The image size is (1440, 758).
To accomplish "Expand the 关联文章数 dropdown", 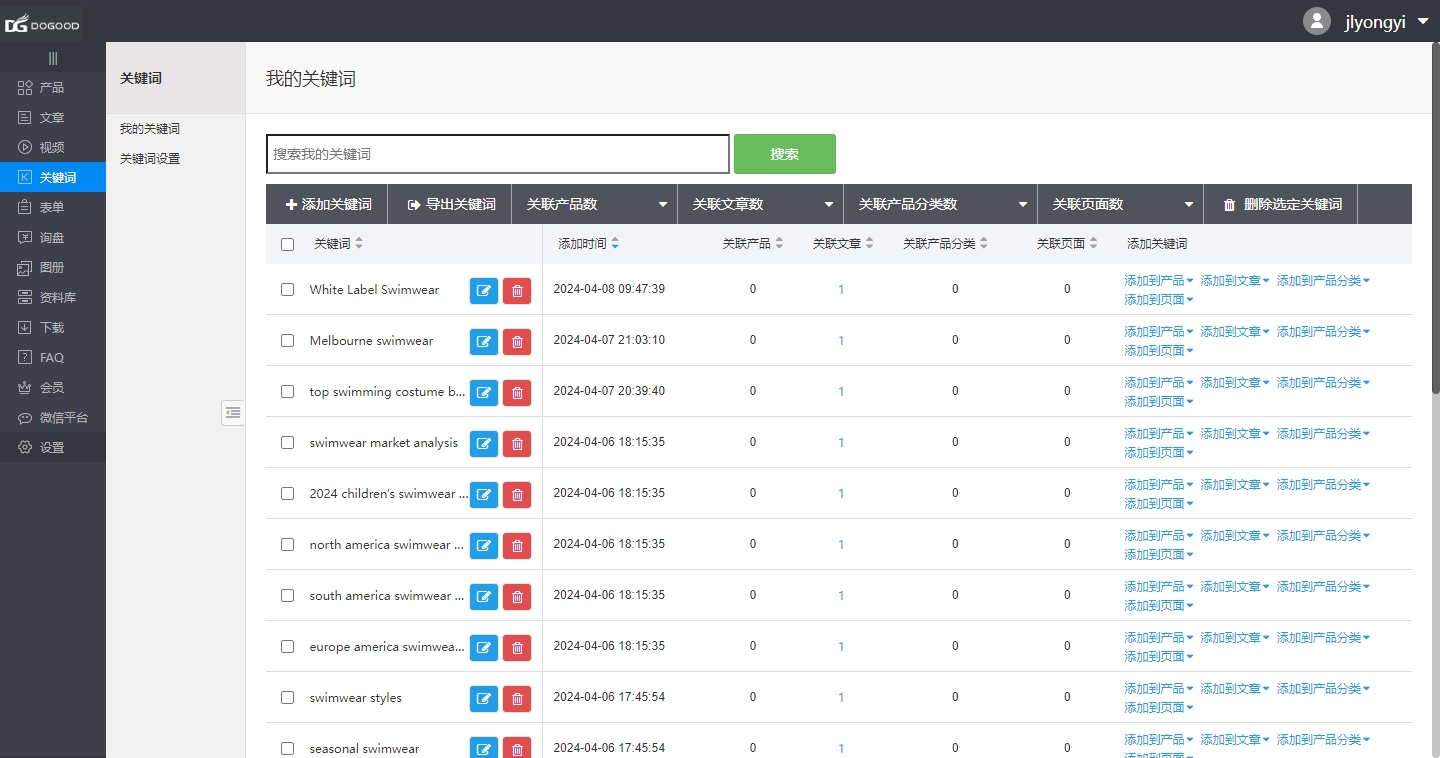I will coord(760,204).
